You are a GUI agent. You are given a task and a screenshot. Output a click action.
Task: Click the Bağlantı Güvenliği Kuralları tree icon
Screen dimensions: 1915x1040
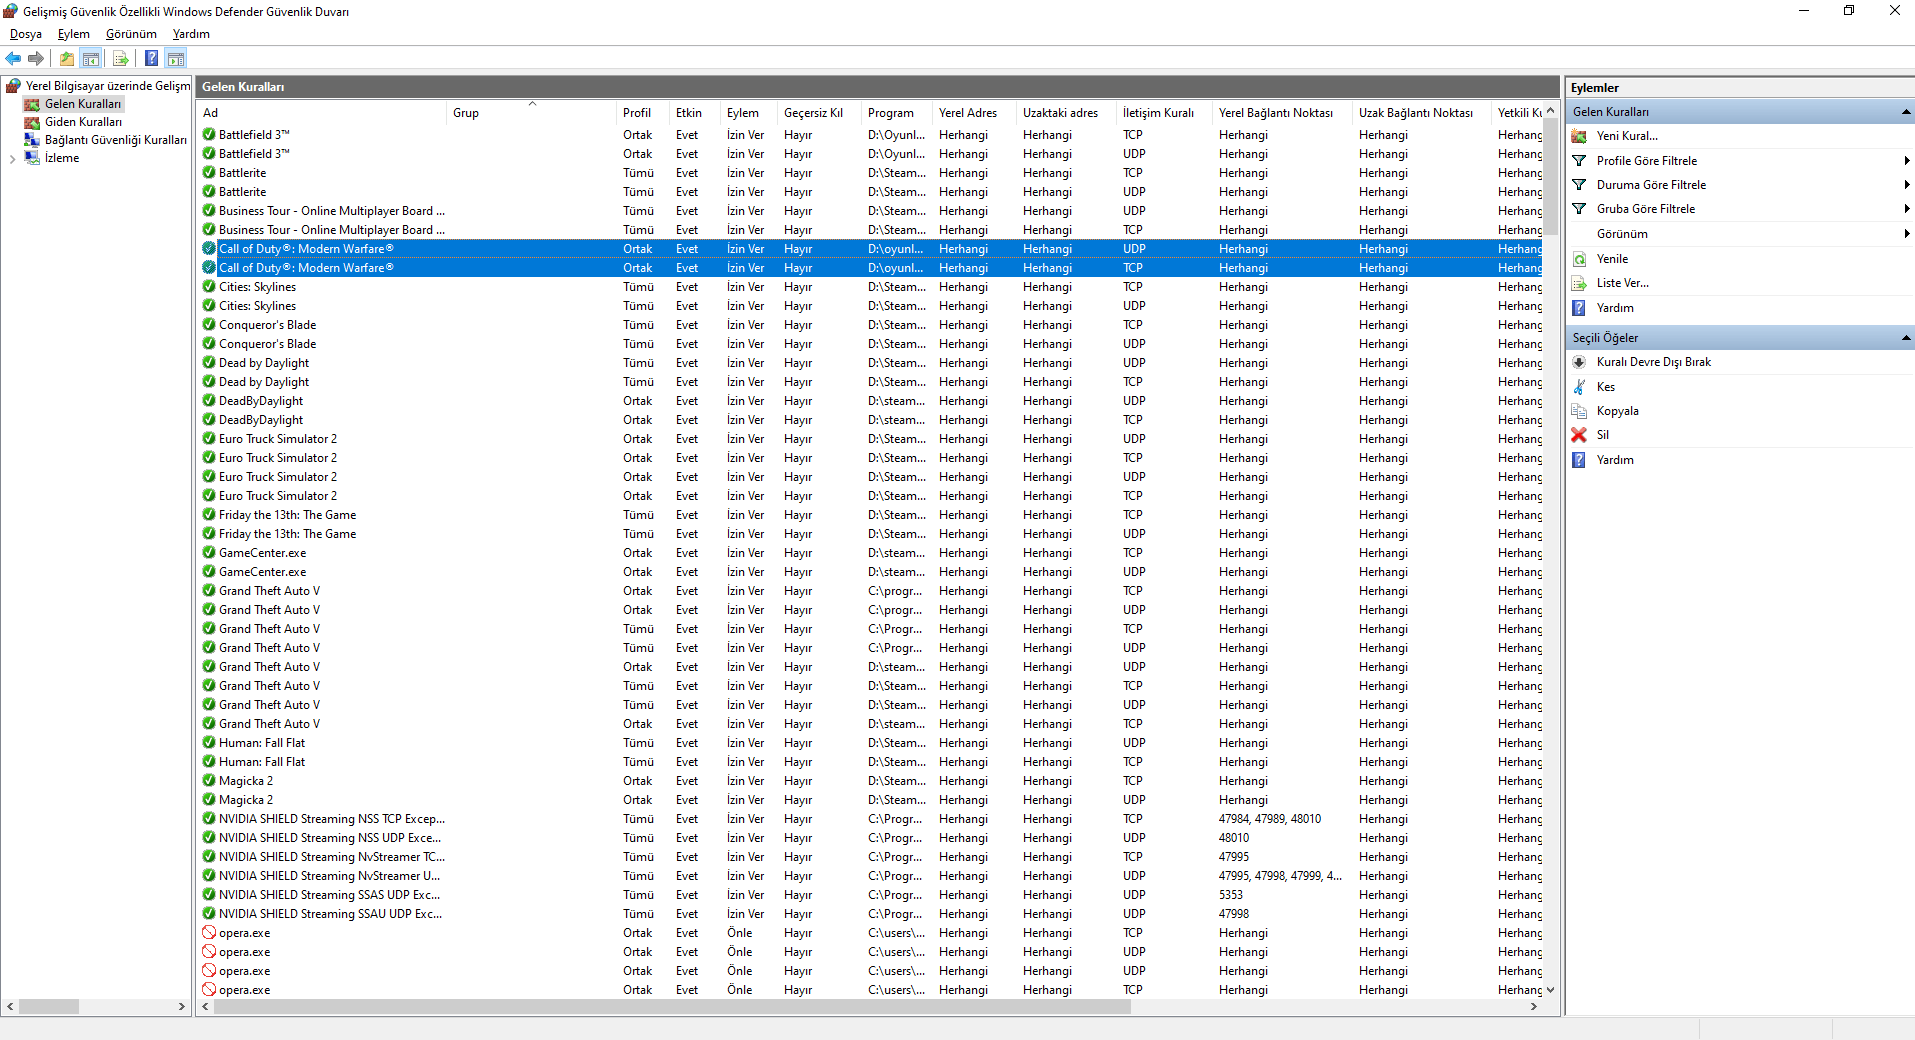click(x=32, y=140)
